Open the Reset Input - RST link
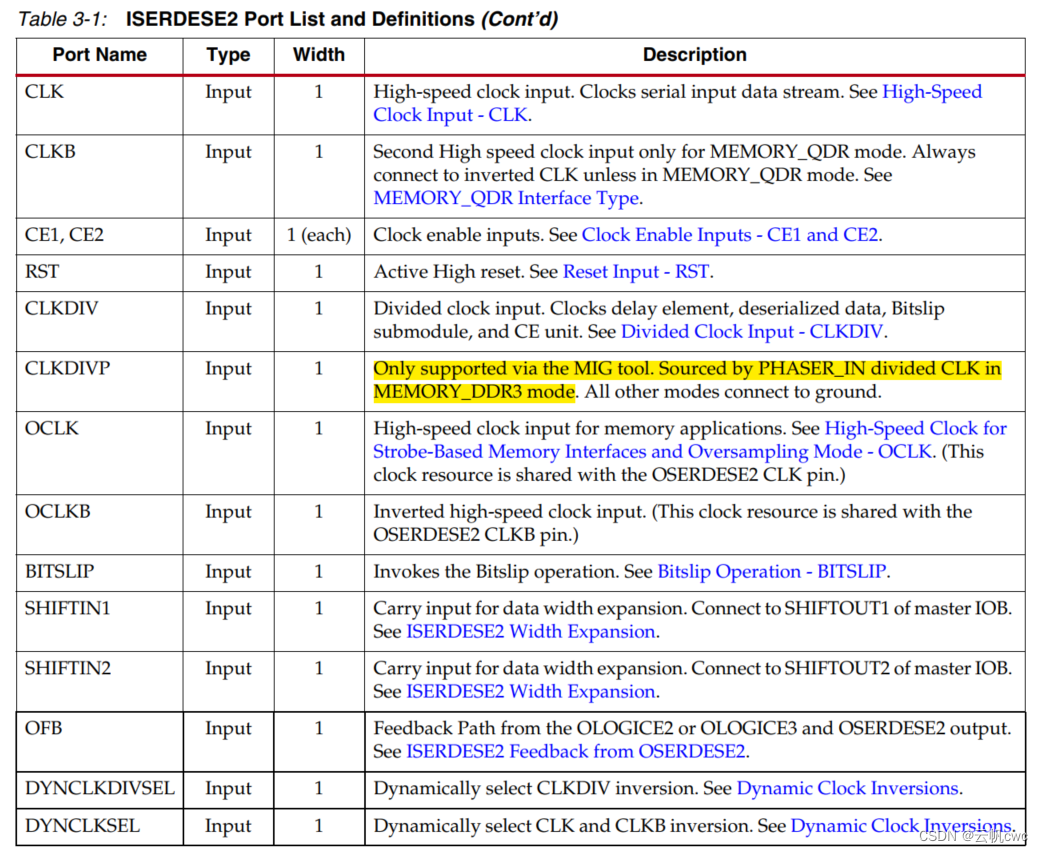This screenshot has height=852, width=1043. point(636,271)
